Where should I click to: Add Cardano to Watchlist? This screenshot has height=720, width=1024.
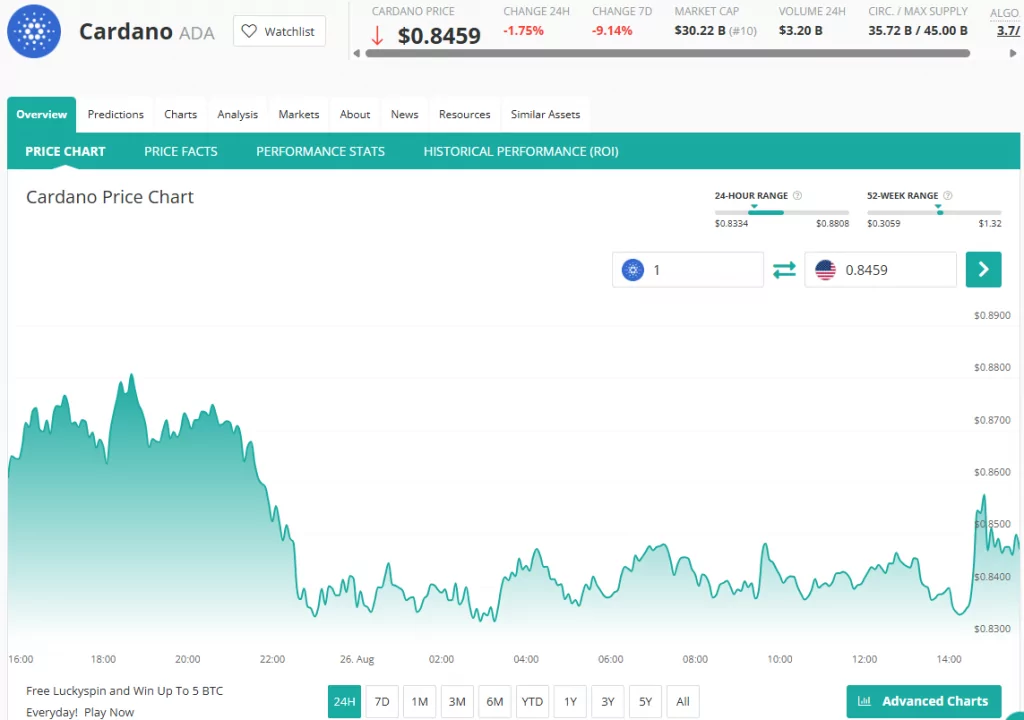point(279,31)
